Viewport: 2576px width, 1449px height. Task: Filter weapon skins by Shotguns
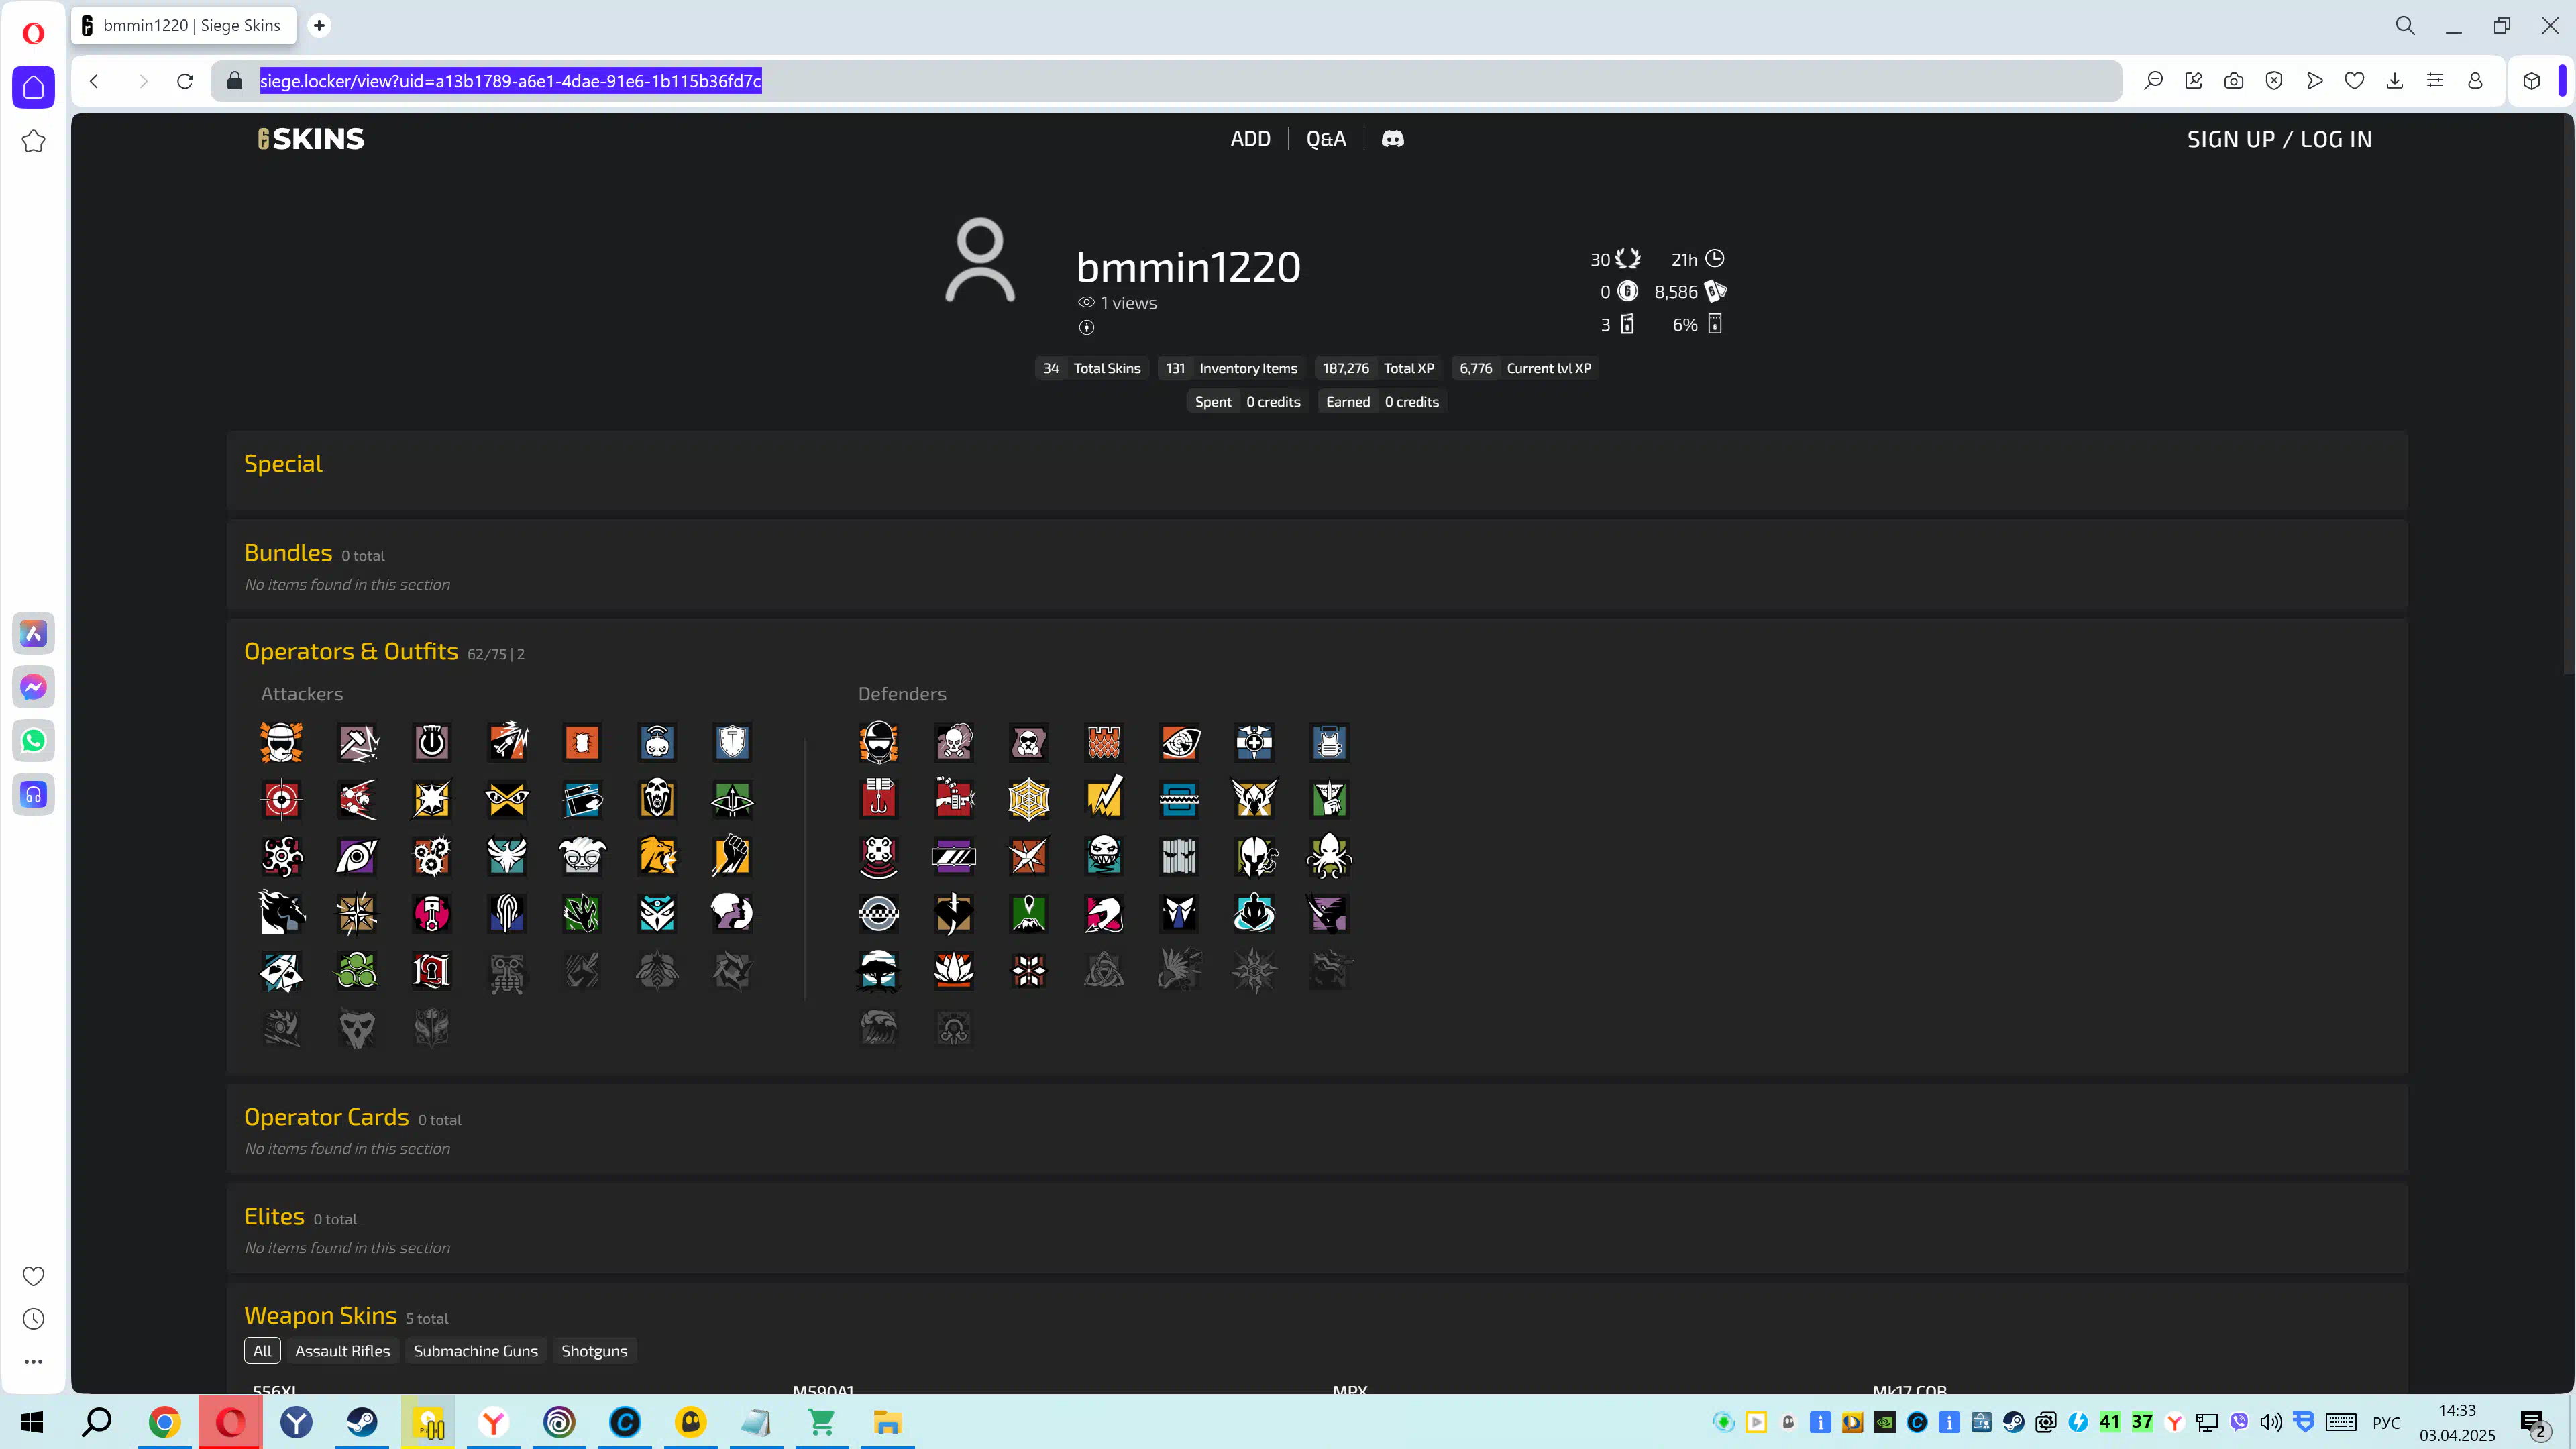[x=594, y=1351]
